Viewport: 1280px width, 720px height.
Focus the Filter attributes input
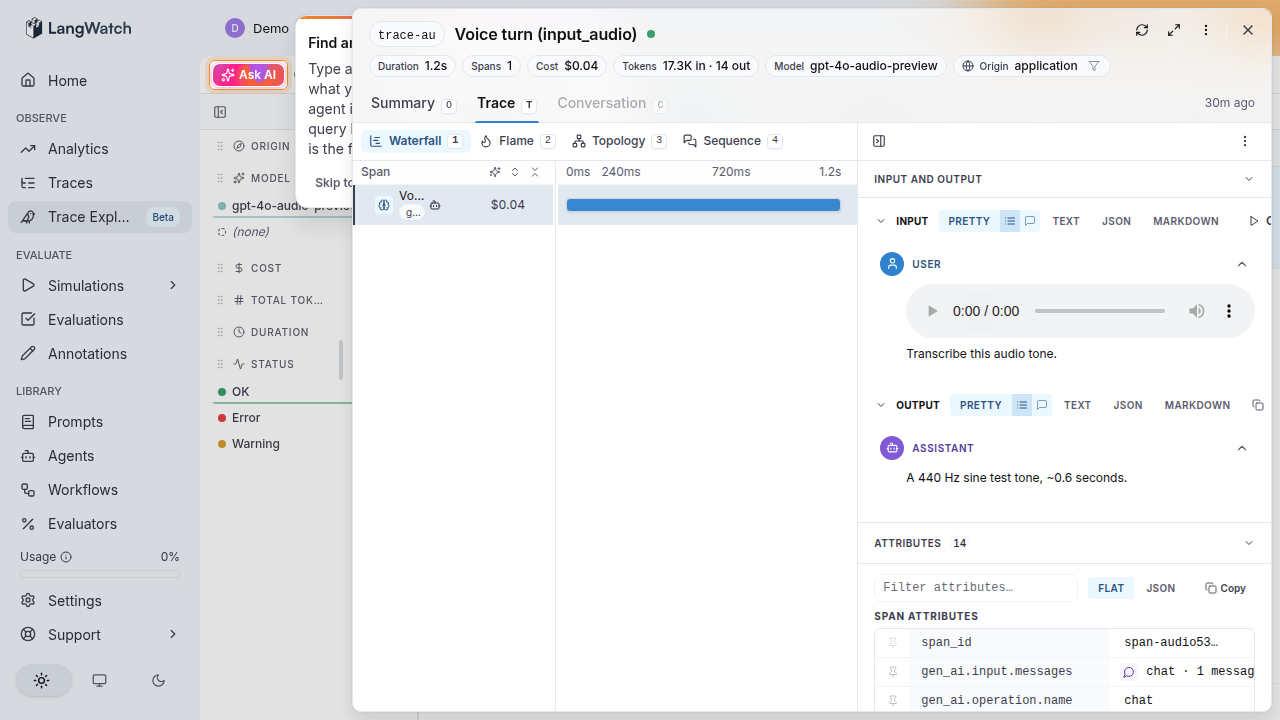point(976,588)
